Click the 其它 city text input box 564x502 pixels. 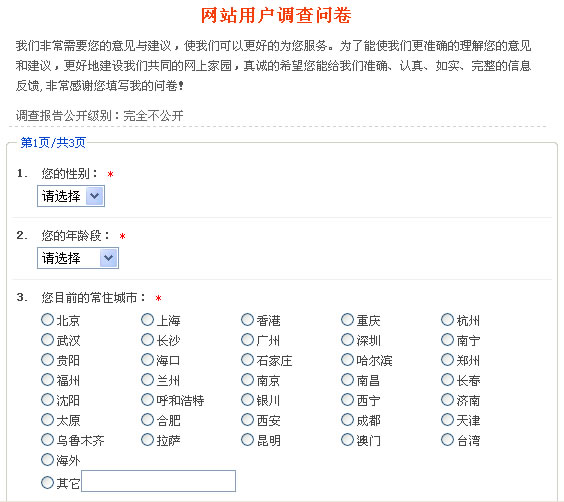click(159, 481)
